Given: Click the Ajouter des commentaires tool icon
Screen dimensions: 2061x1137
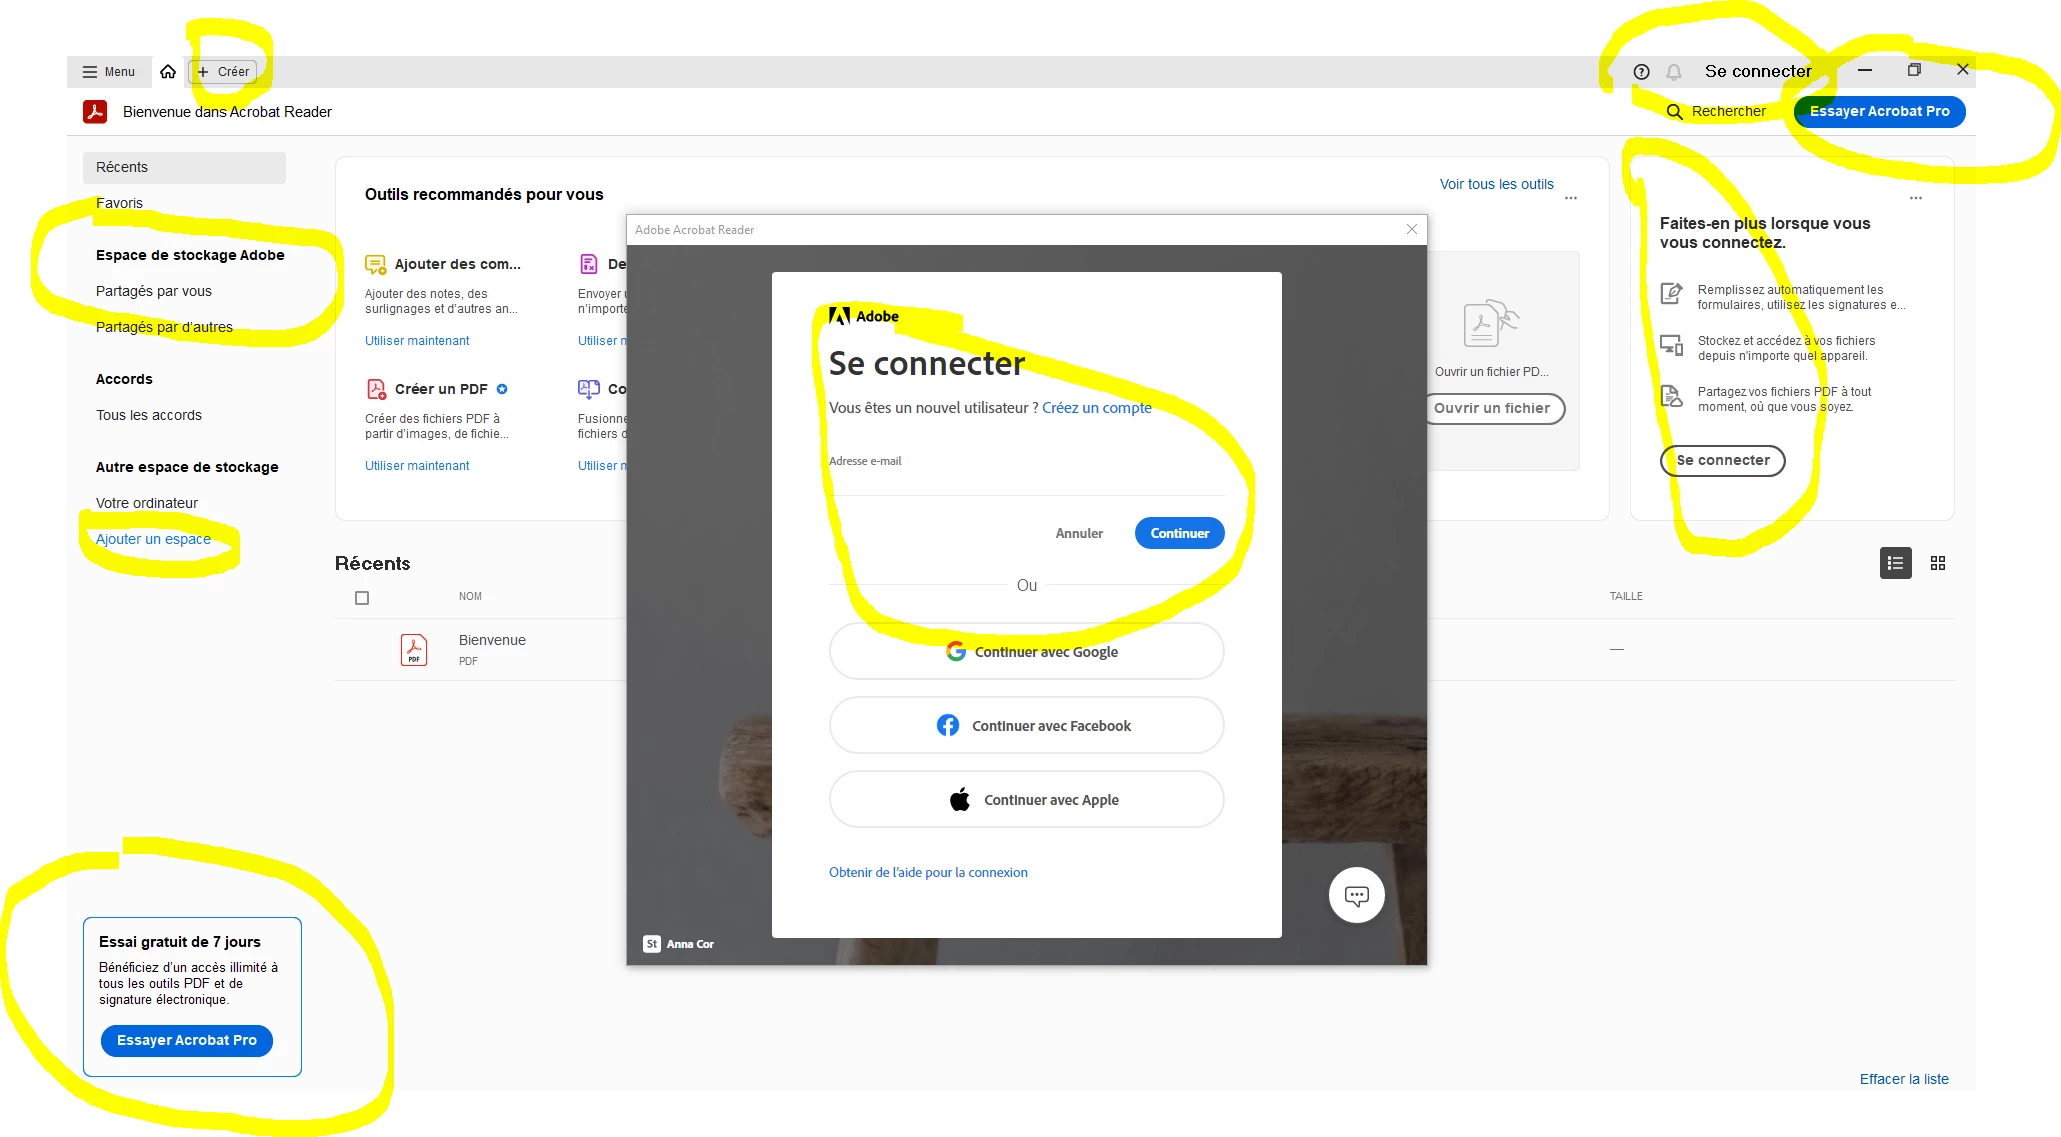Looking at the screenshot, I should click(x=375, y=264).
